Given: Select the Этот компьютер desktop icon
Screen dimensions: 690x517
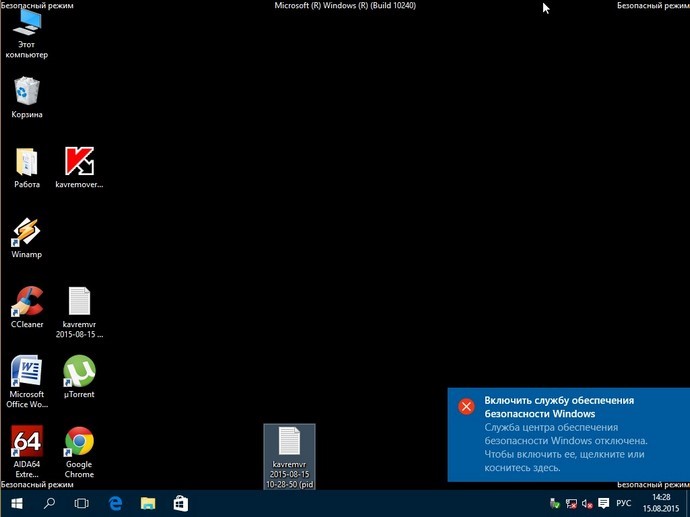Looking at the screenshot, I should (x=26, y=33).
